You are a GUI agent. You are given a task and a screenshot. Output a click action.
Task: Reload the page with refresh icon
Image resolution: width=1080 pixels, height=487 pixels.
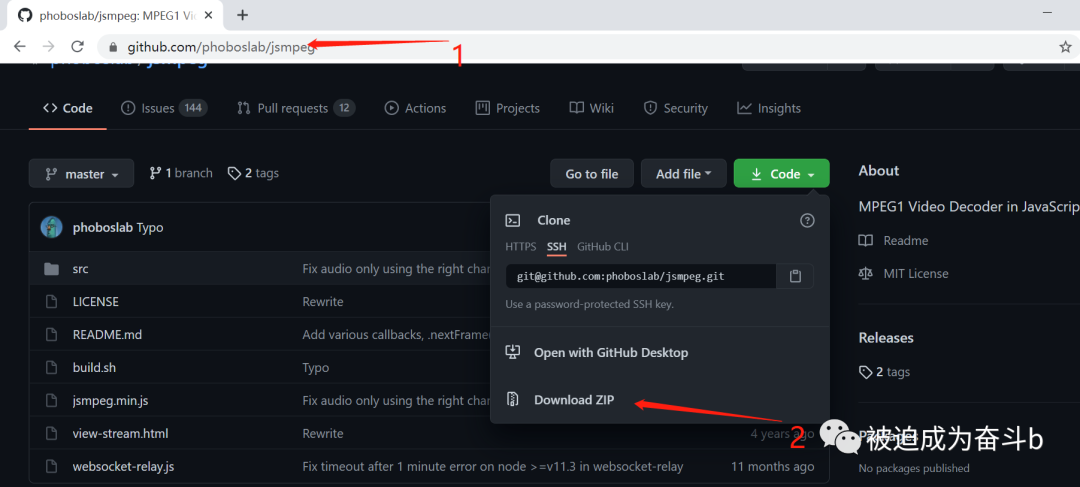click(78, 46)
